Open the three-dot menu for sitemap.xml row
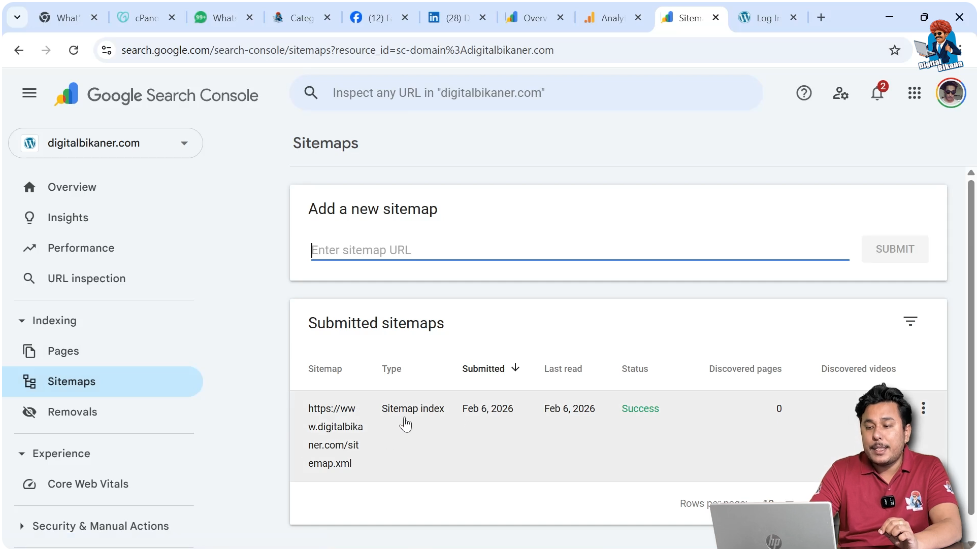Viewport: 978px width, 549px height. (923, 408)
